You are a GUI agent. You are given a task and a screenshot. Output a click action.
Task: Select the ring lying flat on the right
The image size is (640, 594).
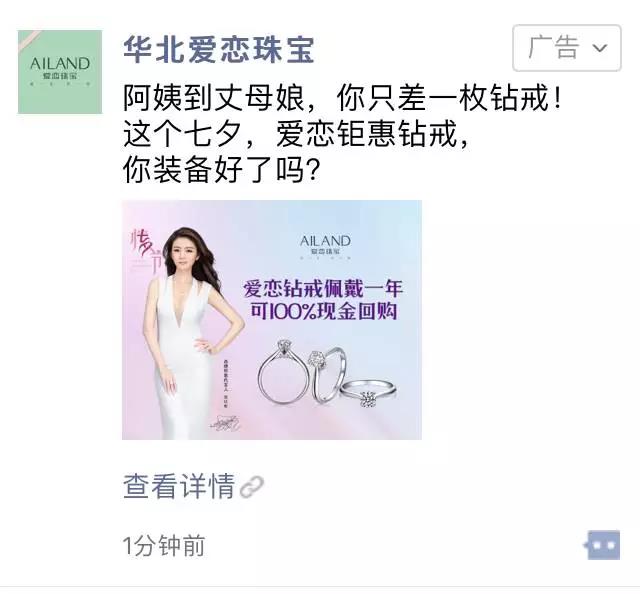pos(368,393)
